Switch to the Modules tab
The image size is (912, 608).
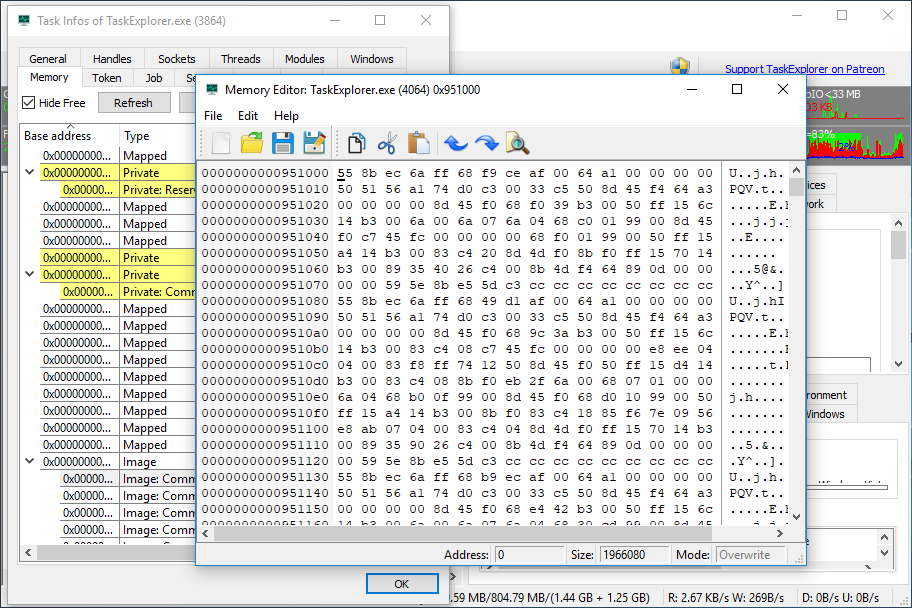305,59
